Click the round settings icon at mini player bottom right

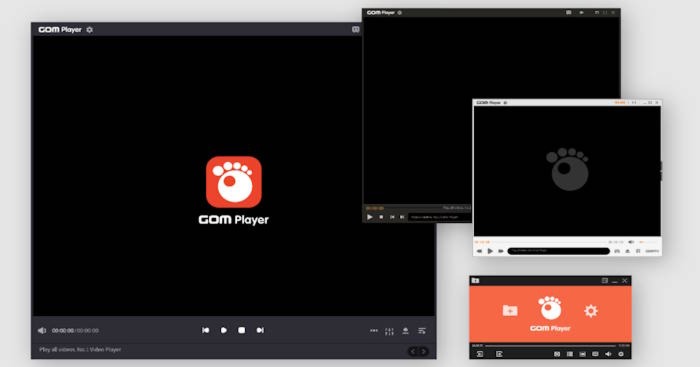[621, 354]
